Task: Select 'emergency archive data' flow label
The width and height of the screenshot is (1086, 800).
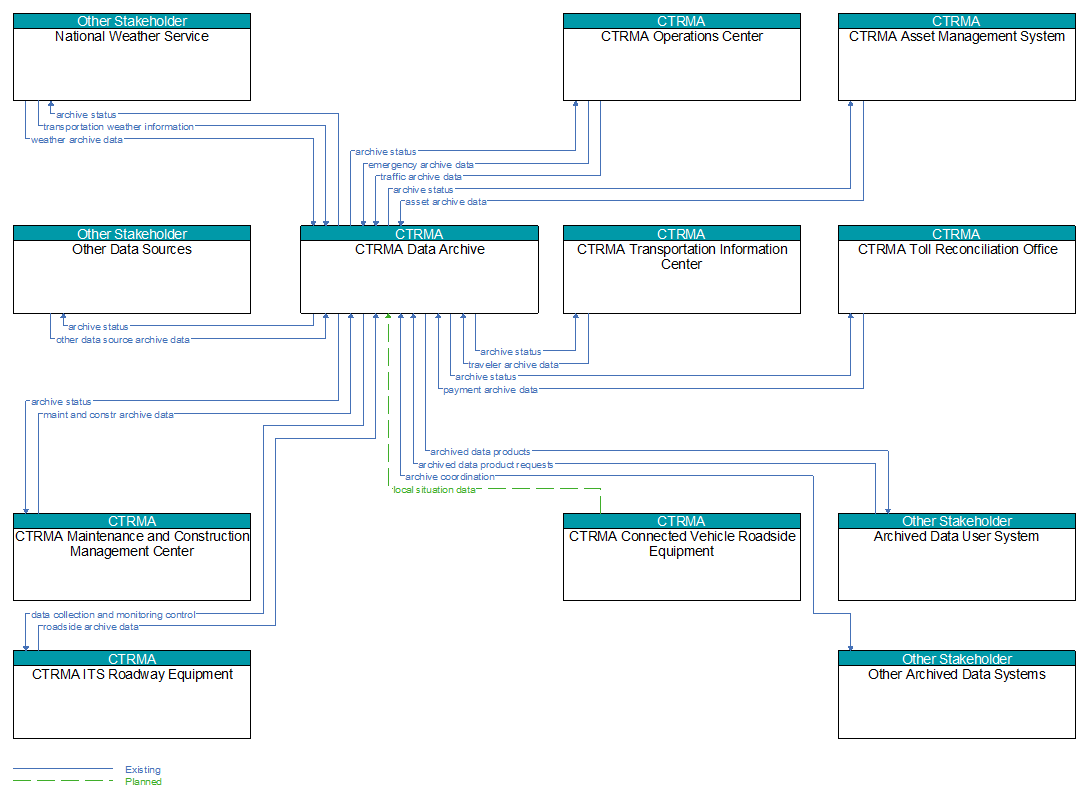Action: (420, 165)
